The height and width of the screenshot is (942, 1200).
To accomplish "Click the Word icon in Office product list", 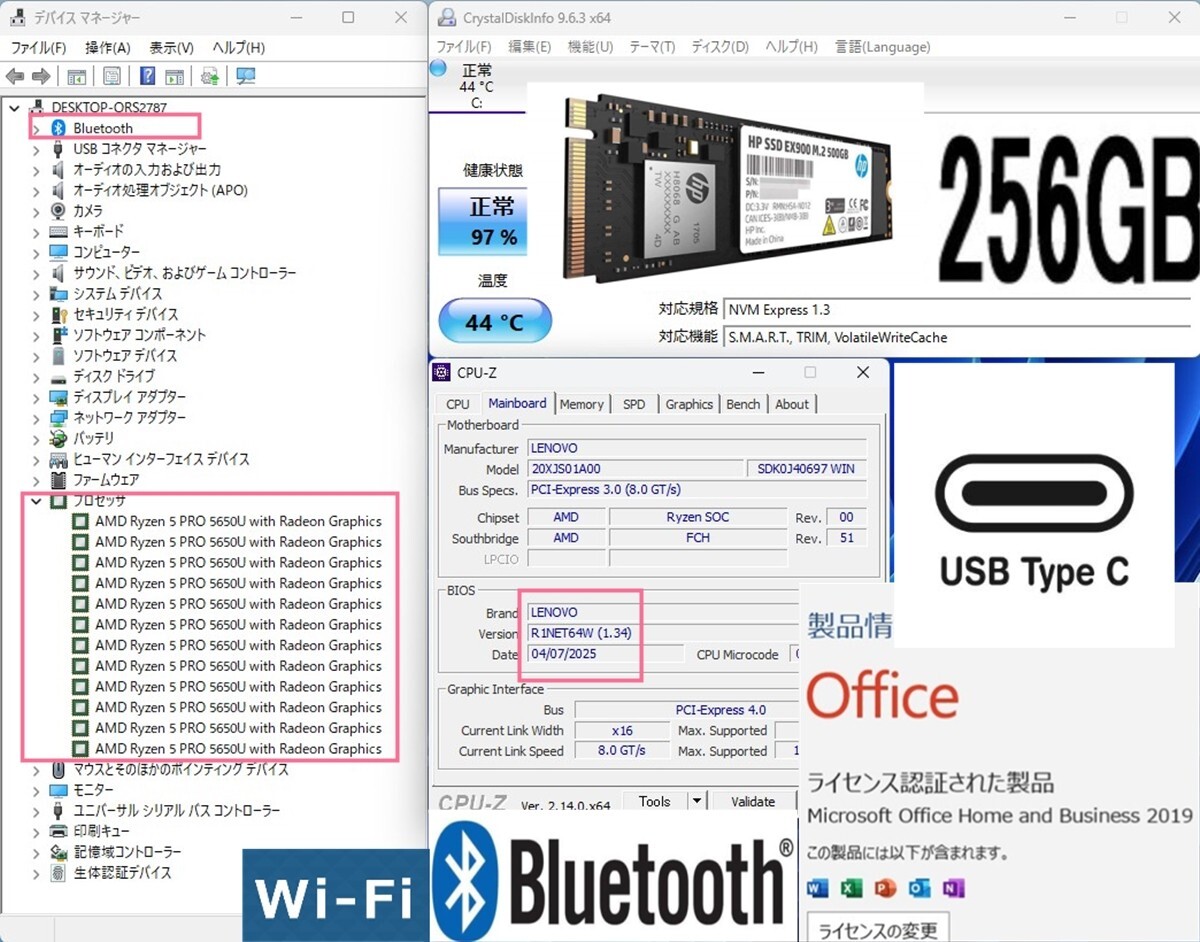I will (x=817, y=888).
